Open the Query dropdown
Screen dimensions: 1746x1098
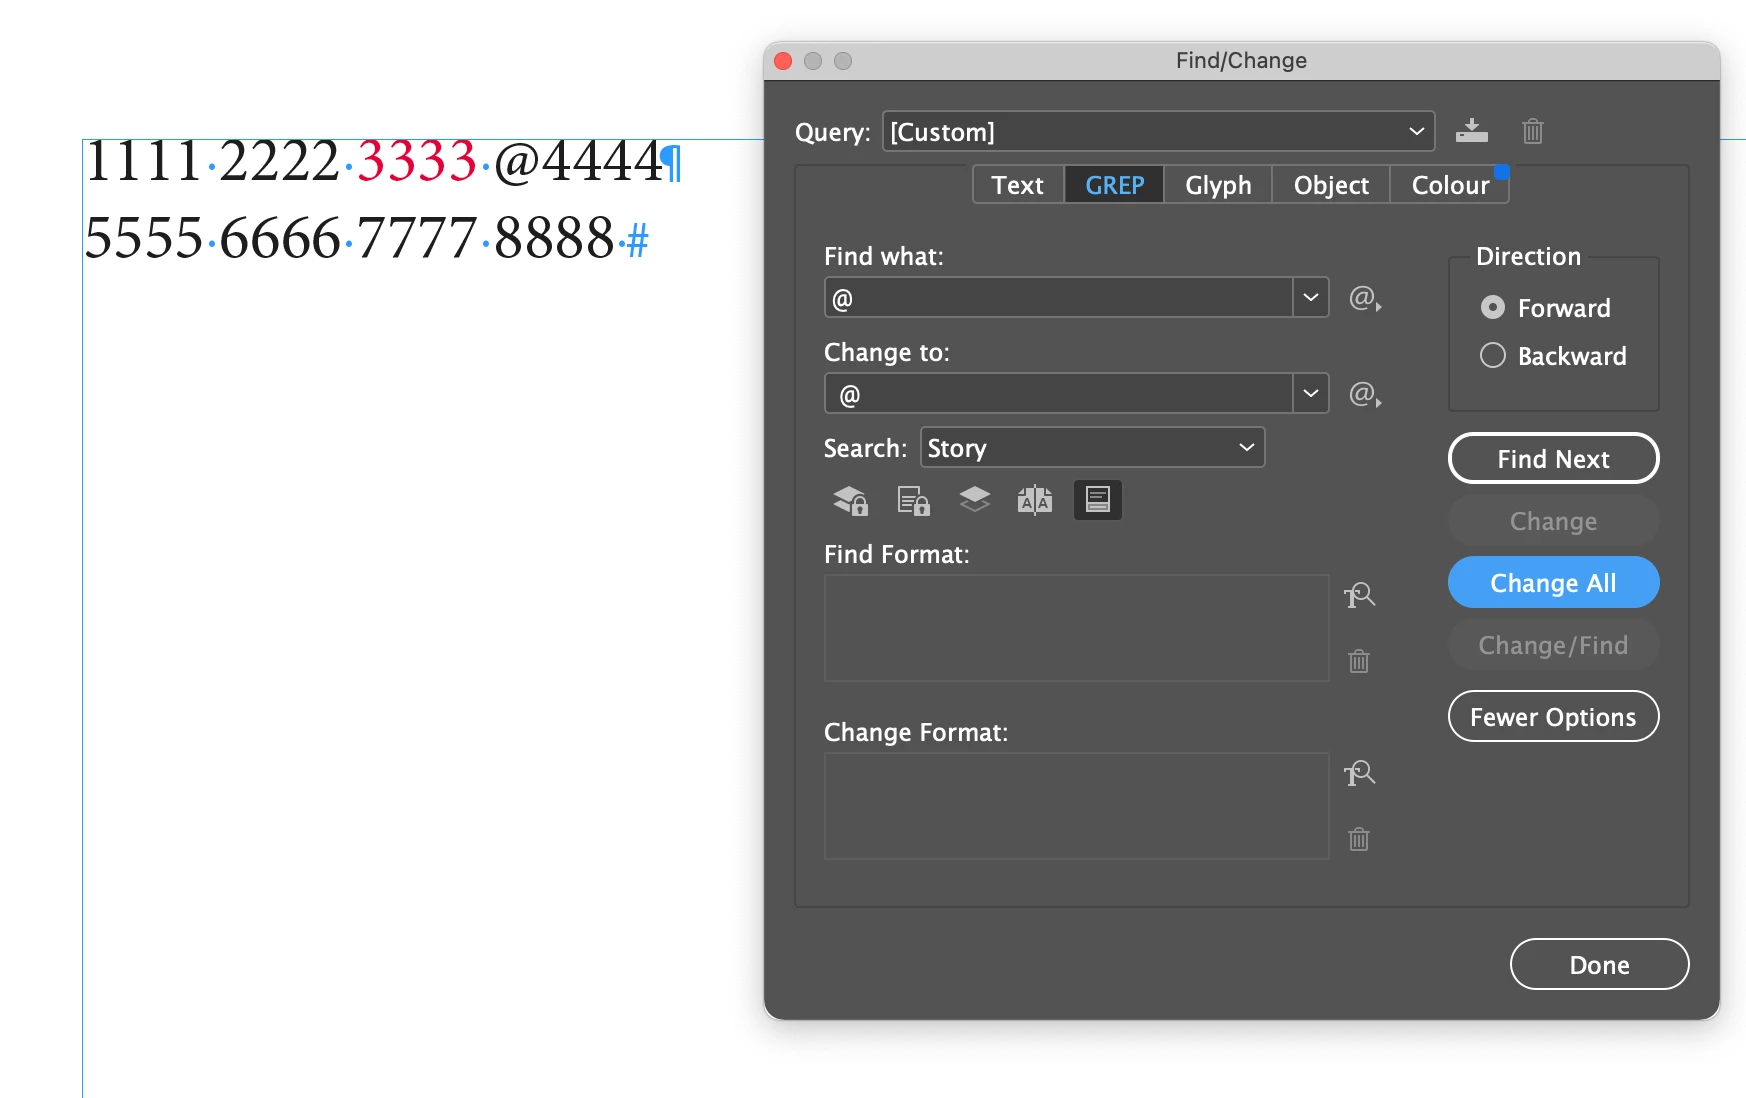click(x=1158, y=131)
